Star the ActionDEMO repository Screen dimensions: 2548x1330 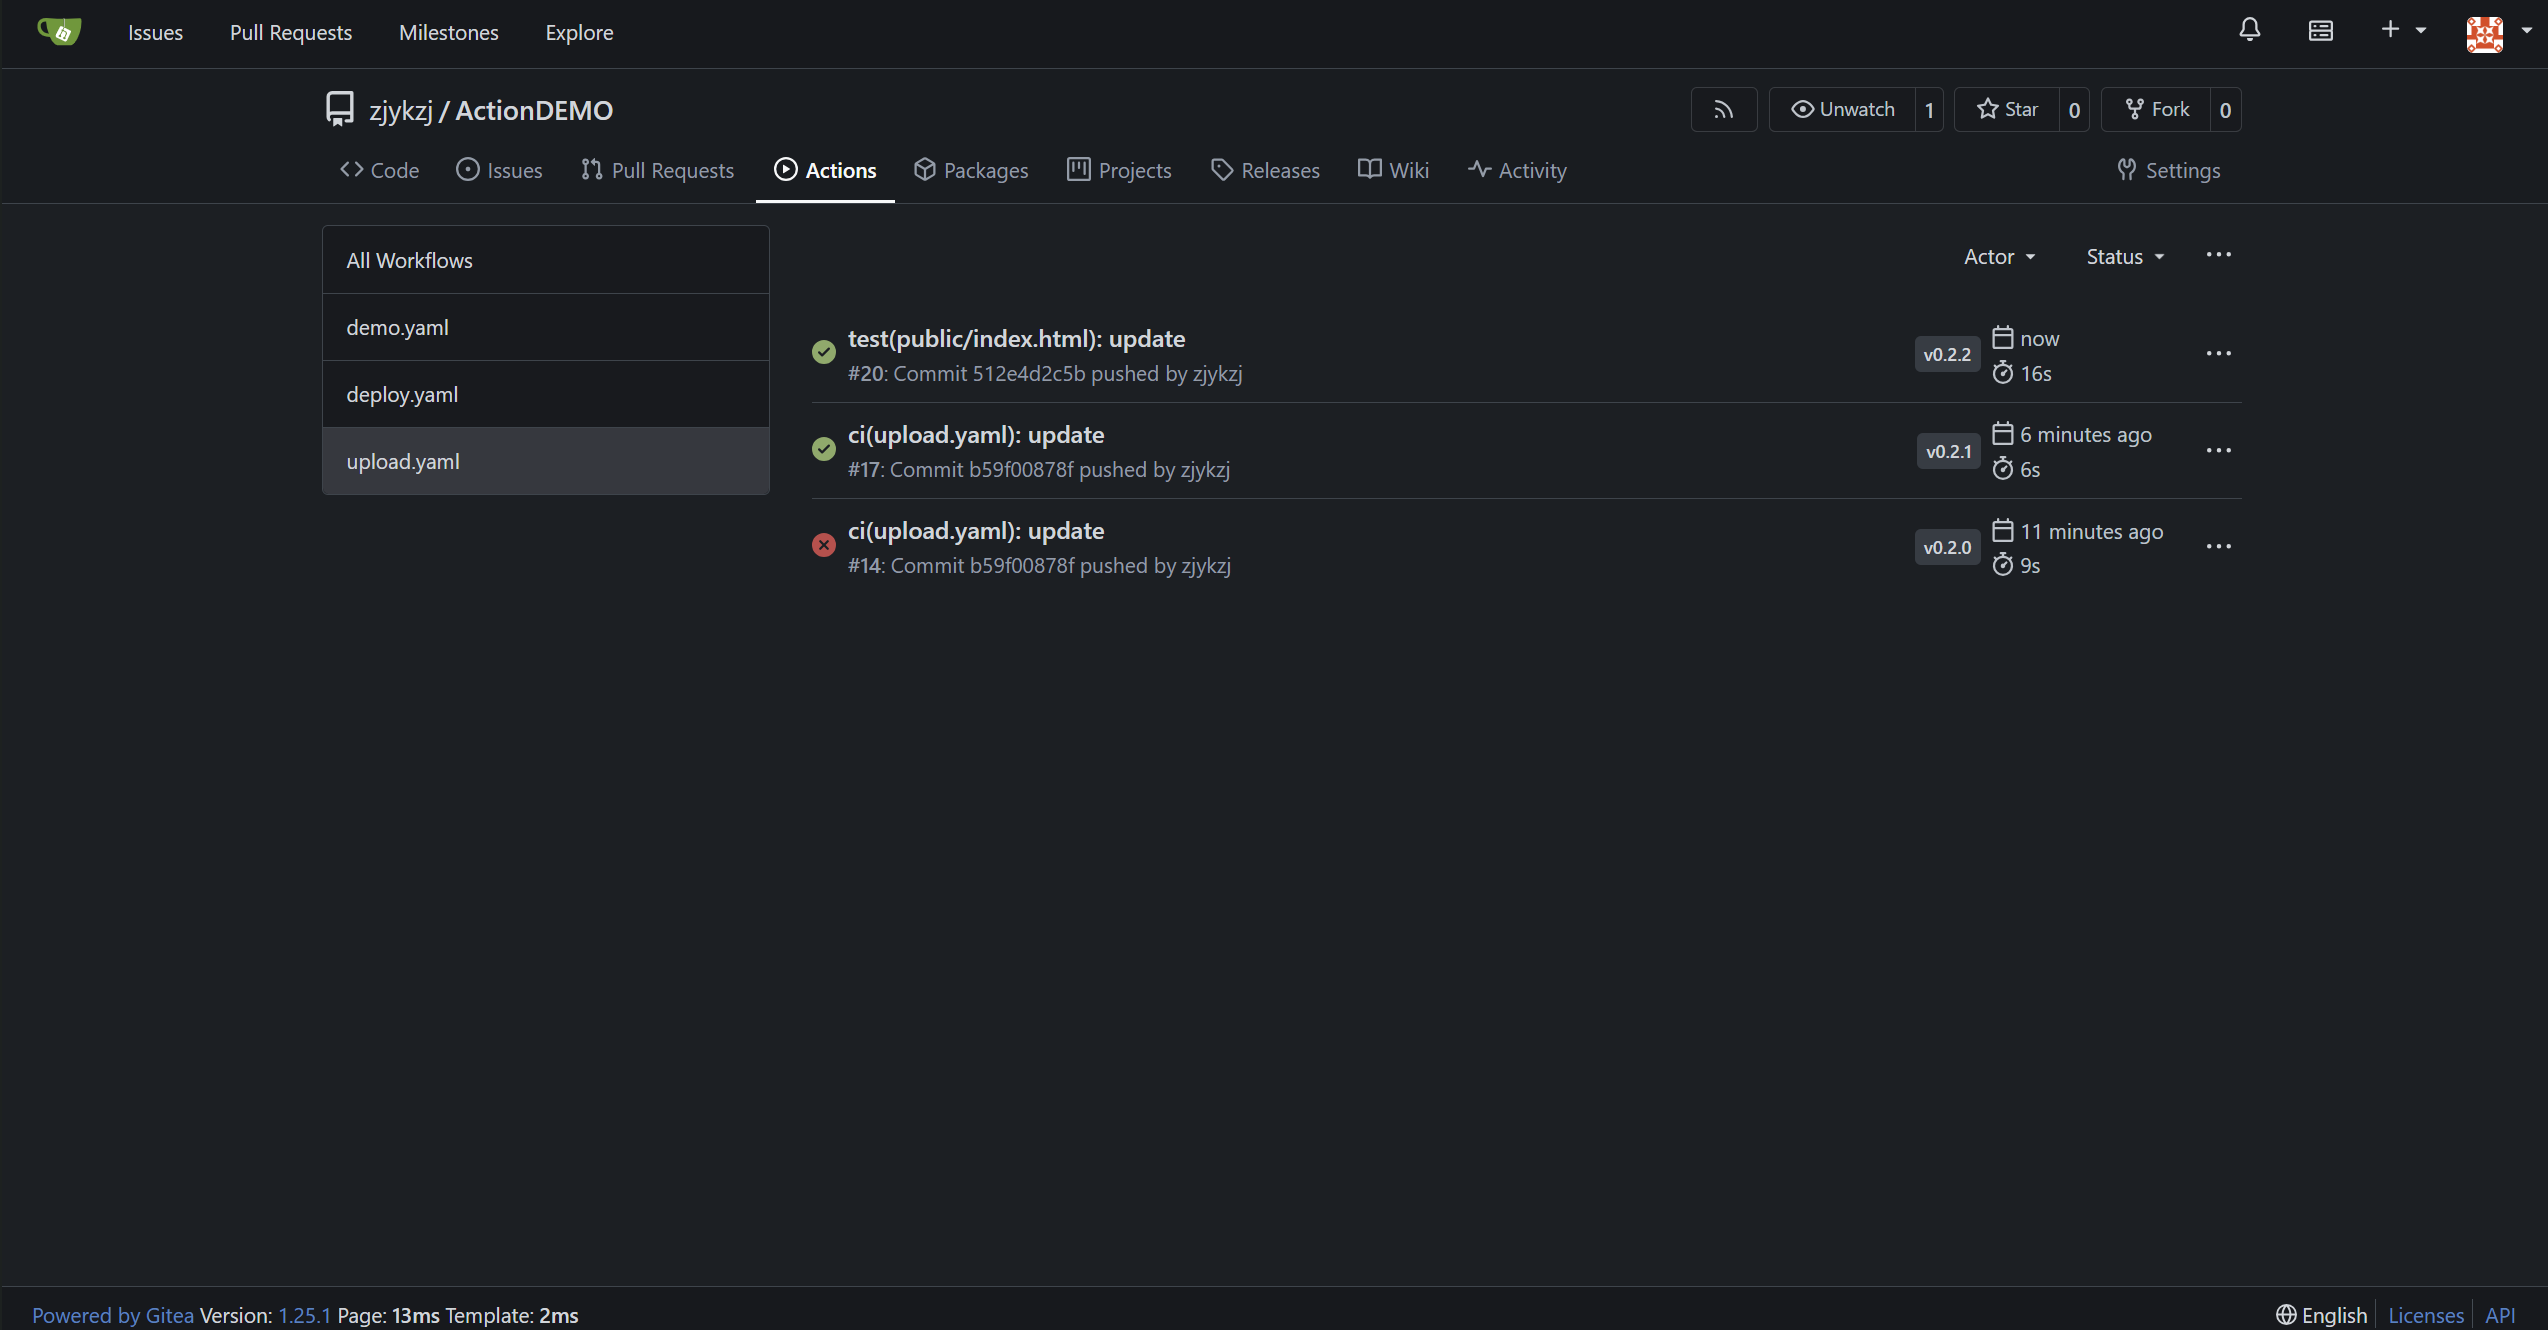(2007, 110)
